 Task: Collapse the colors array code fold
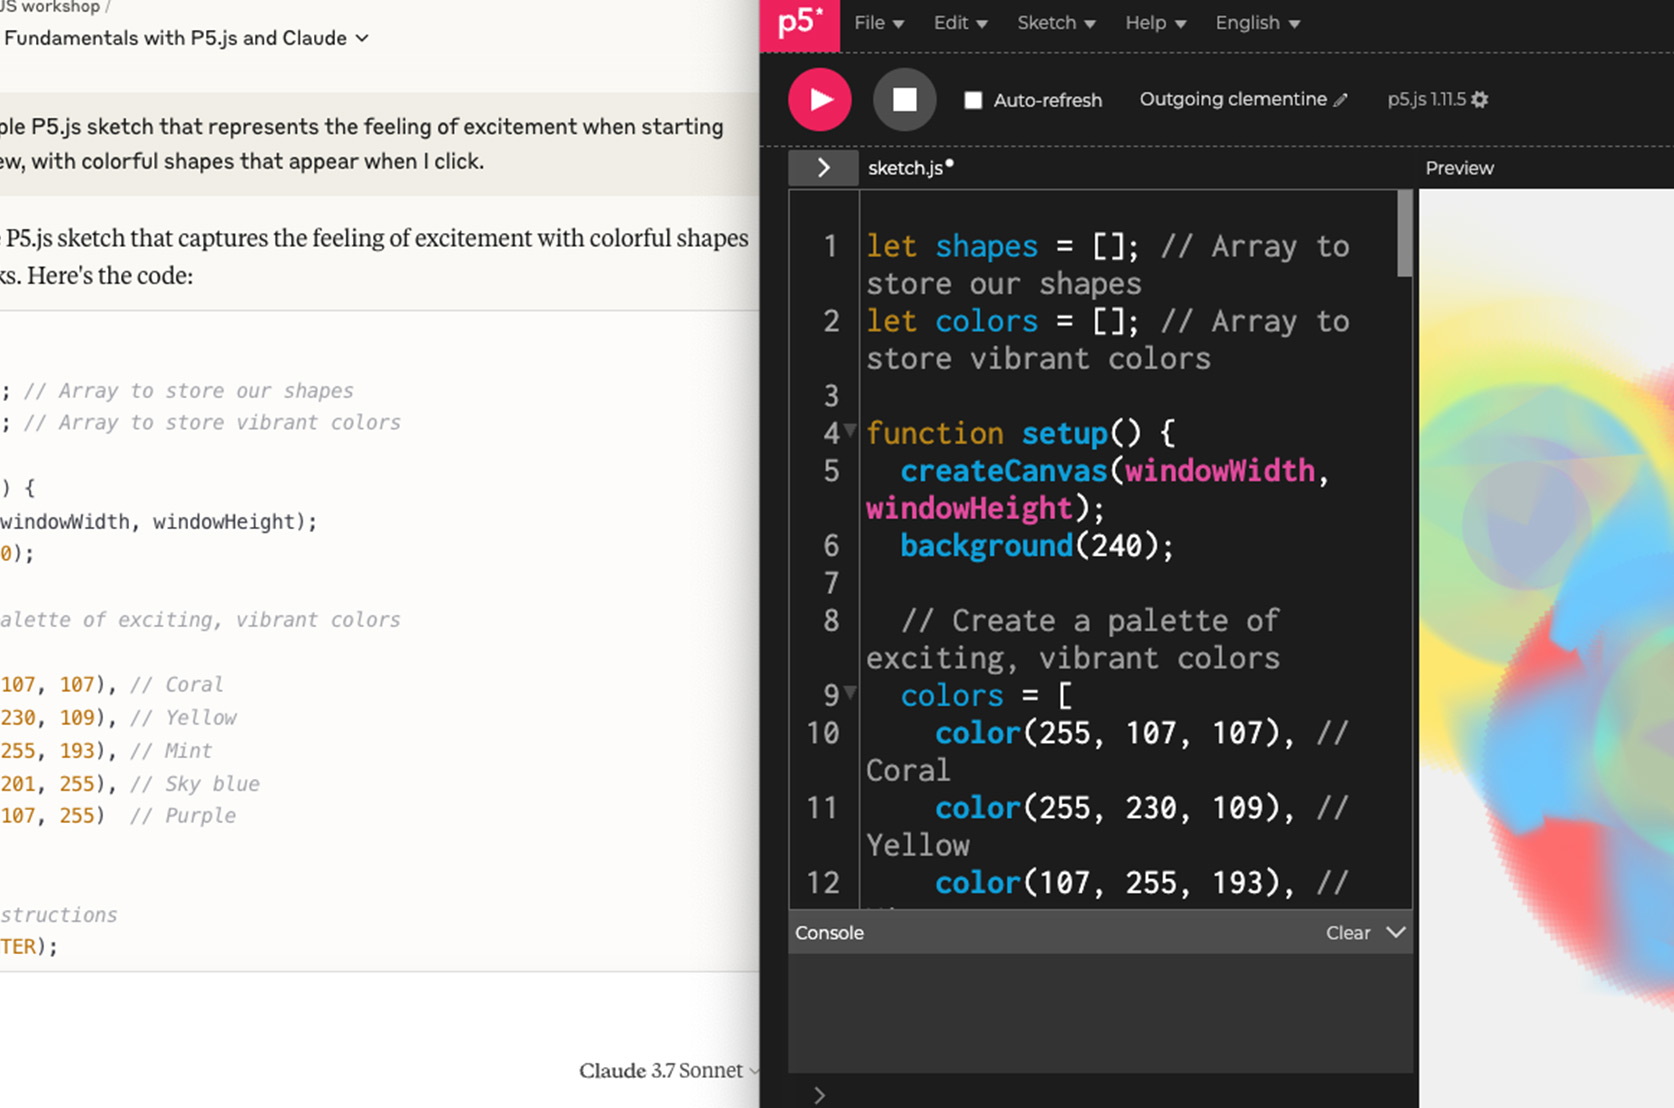point(850,692)
